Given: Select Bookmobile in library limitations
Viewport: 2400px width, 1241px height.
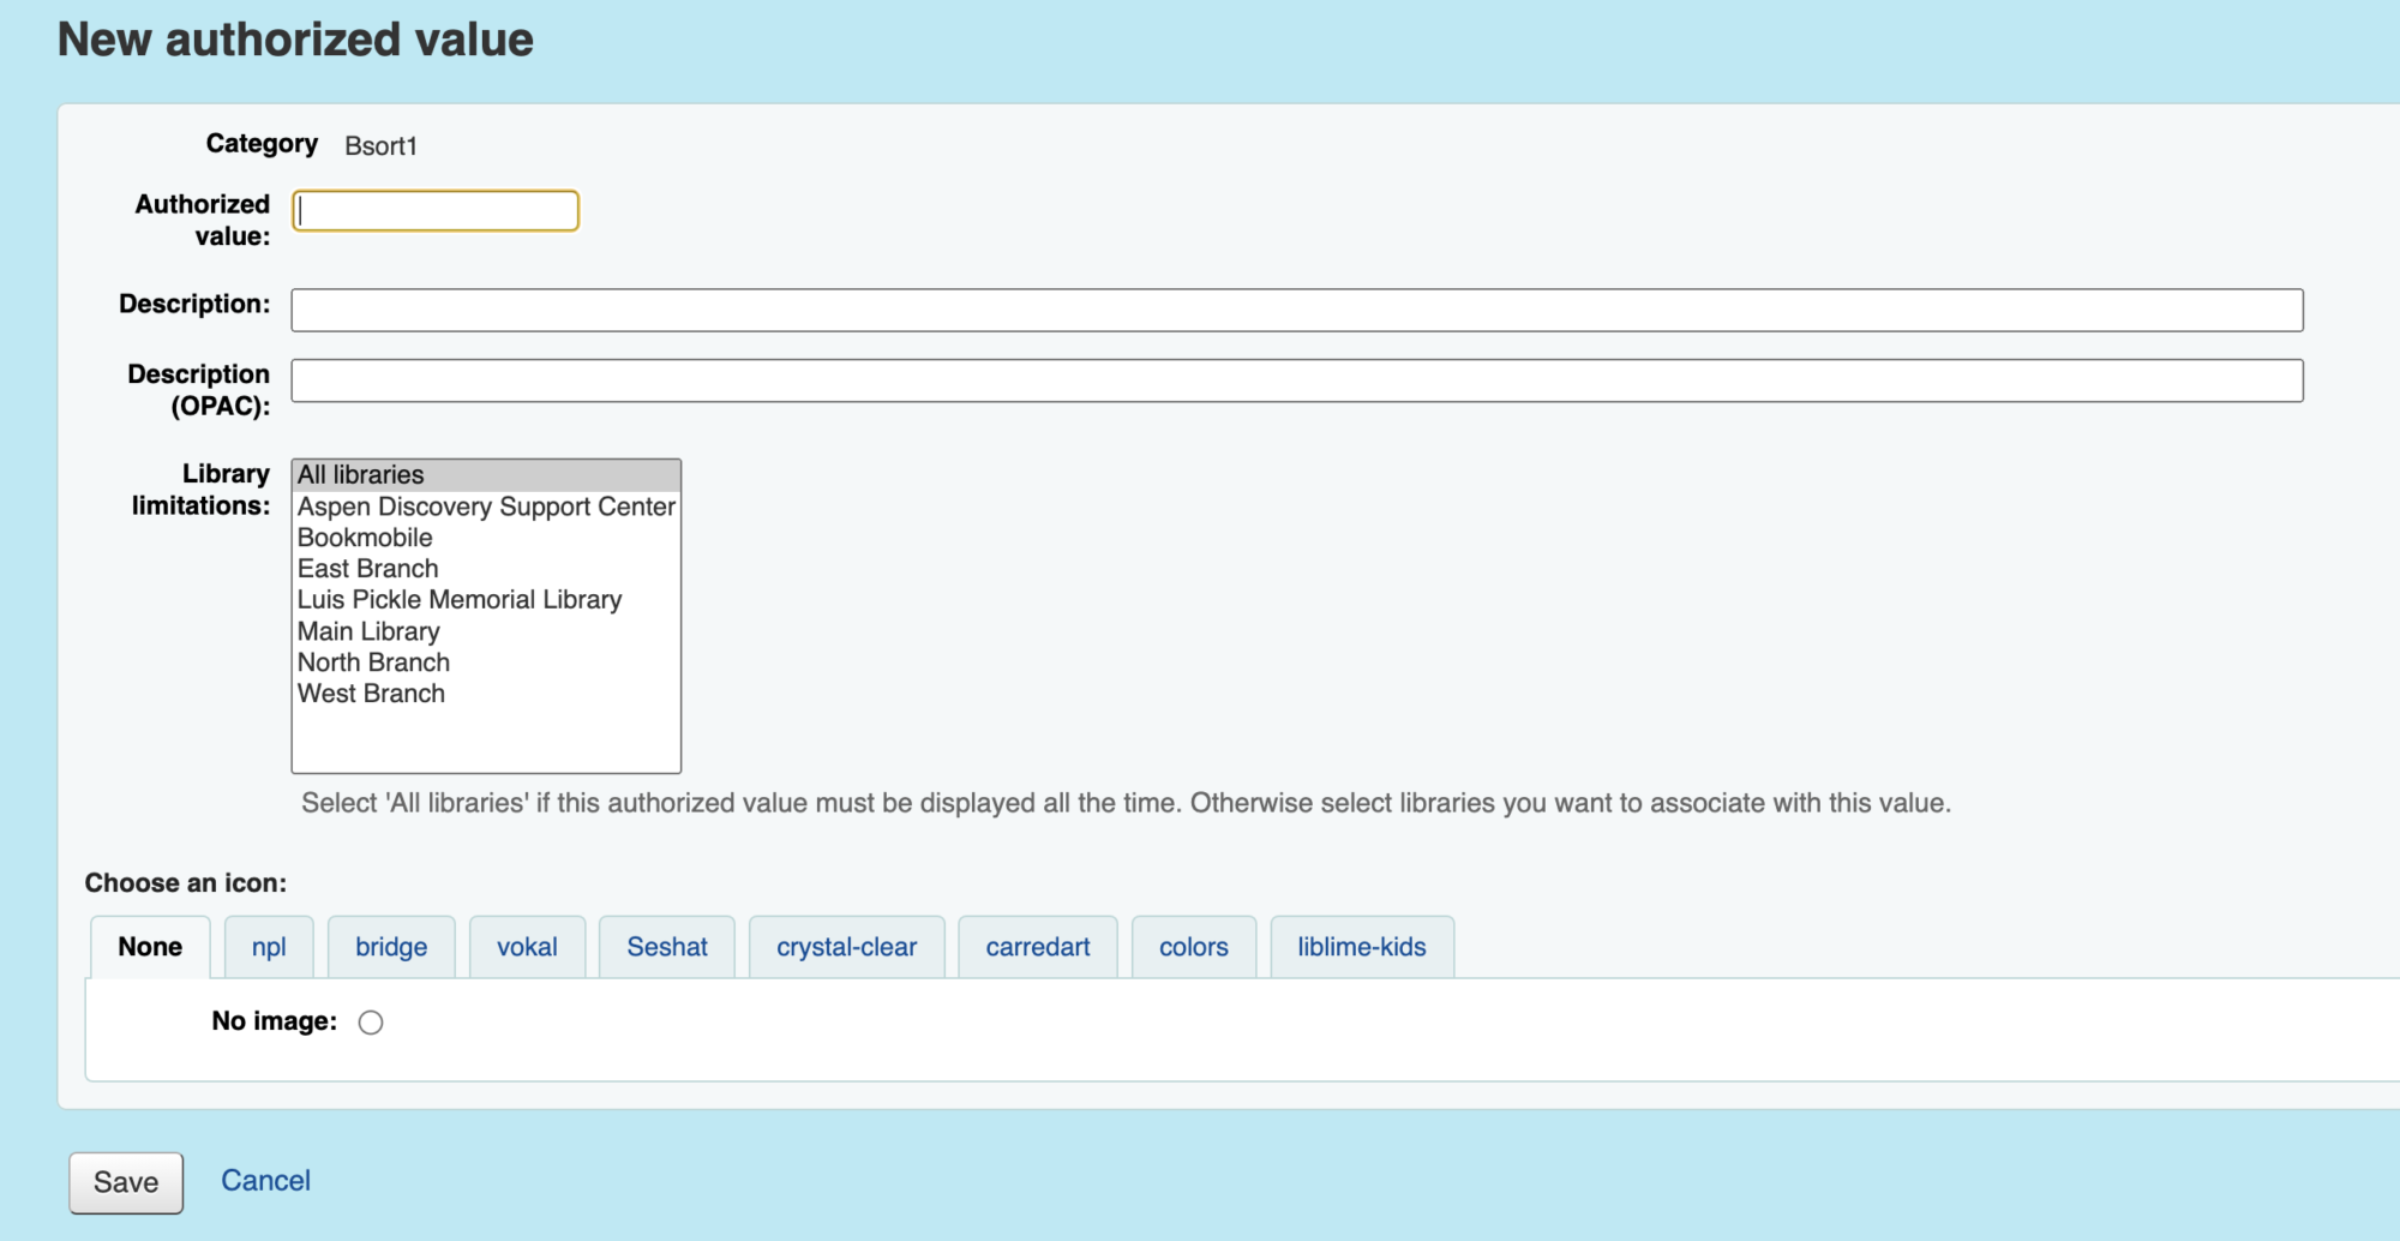Looking at the screenshot, I should click(x=365, y=538).
